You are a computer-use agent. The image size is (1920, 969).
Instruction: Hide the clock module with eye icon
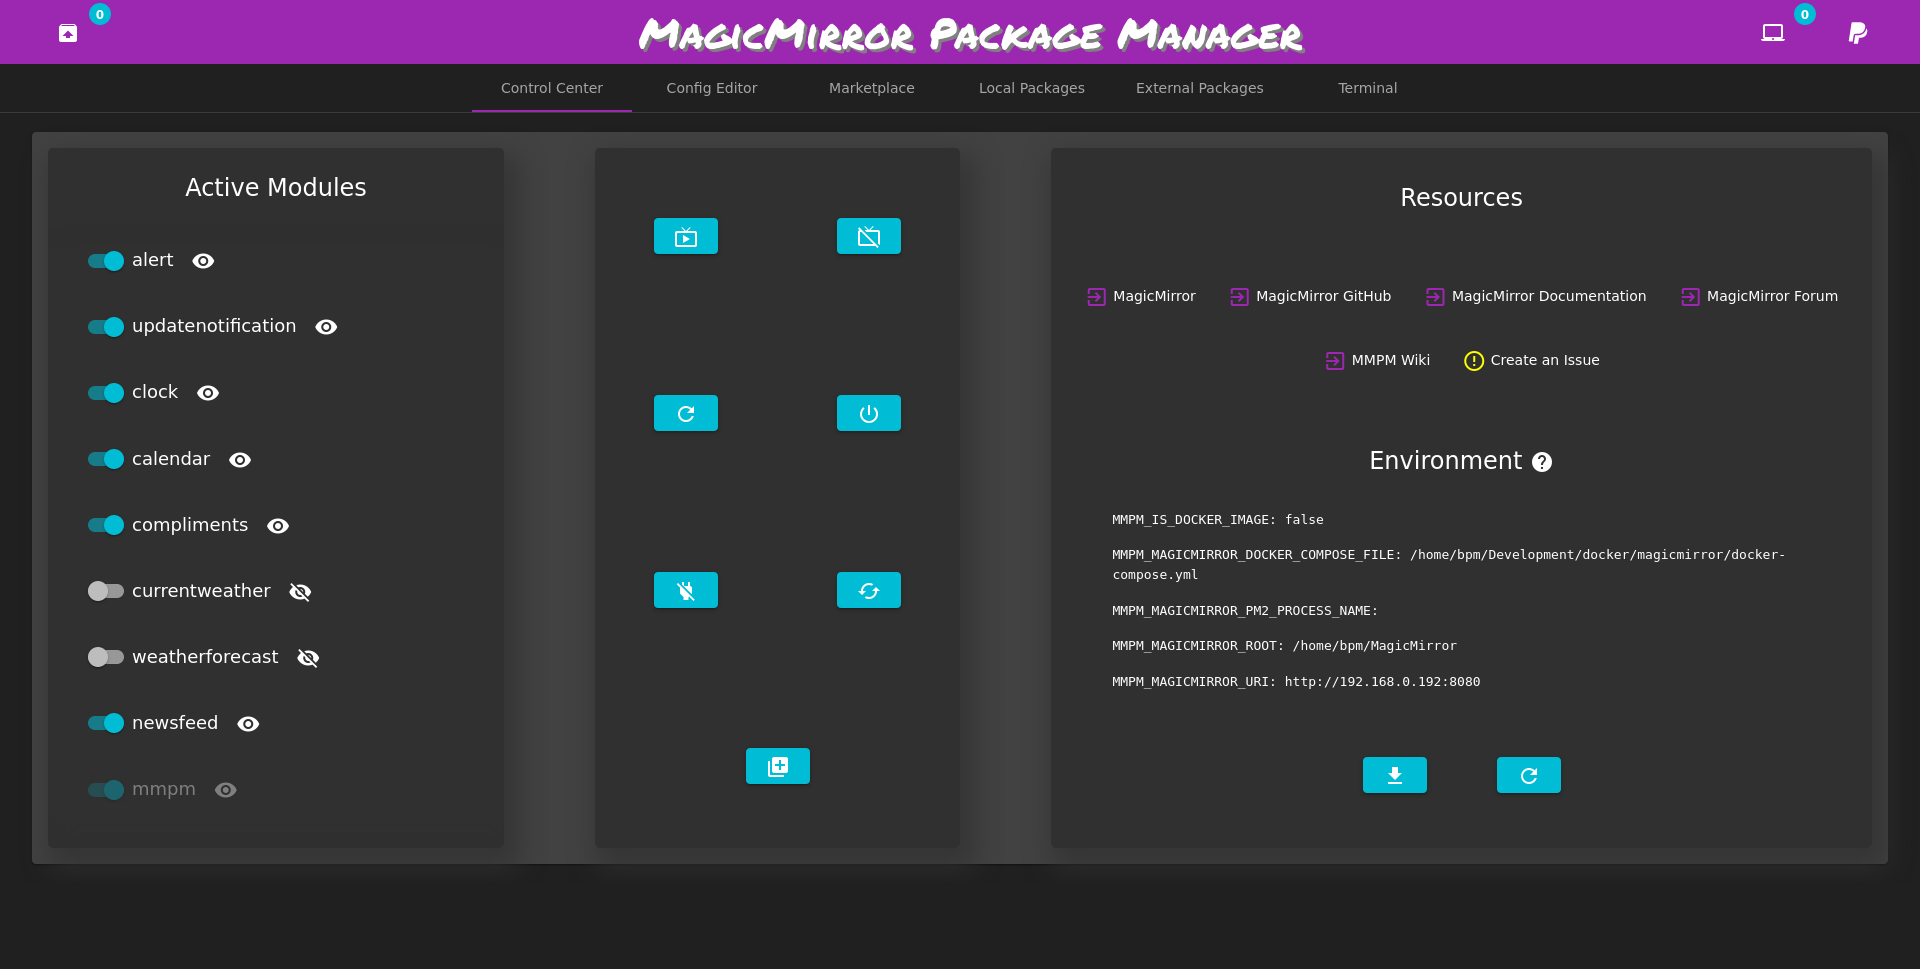coord(208,393)
